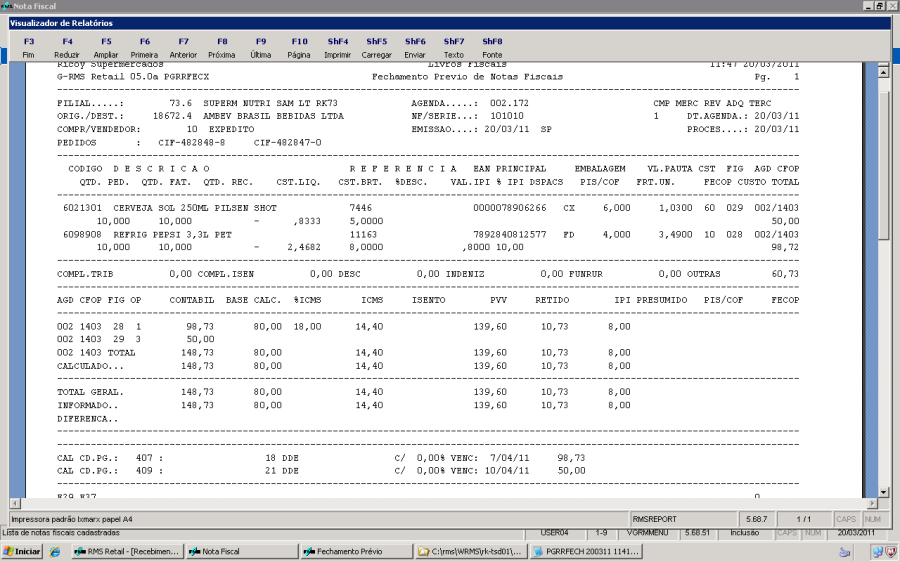Screen dimensions: 900x562
Task: Click the horizontal scrollbar right arrow
Action: pyautogui.click(x=872, y=503)
